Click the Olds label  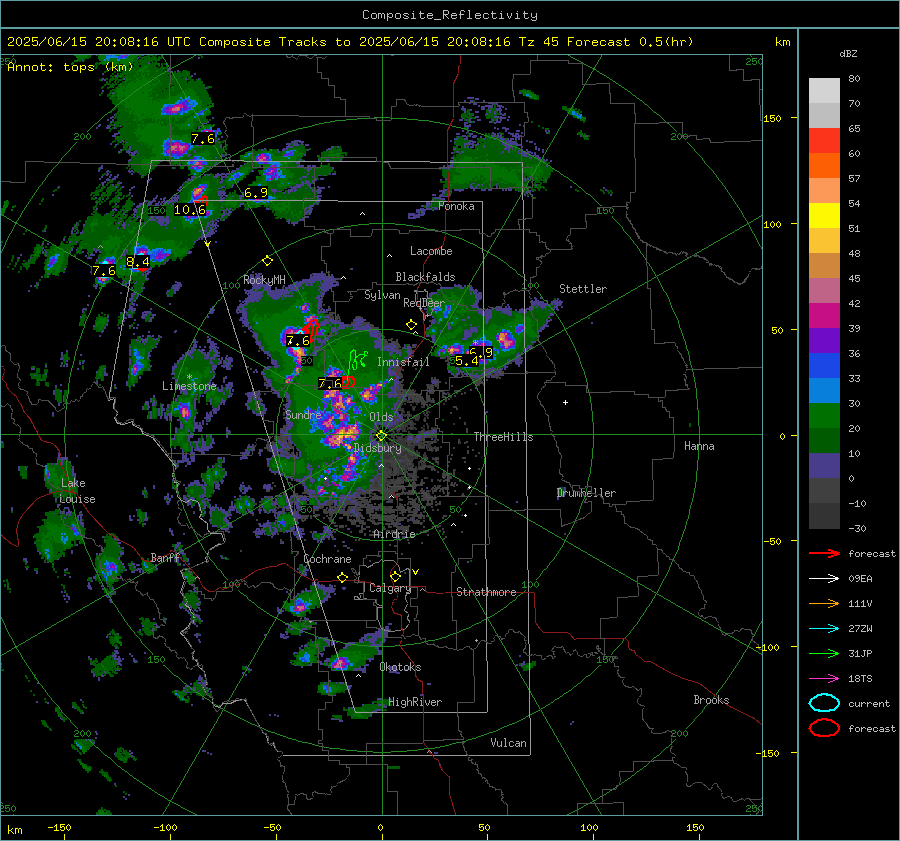pyautogui.click(x=381, y=417)
